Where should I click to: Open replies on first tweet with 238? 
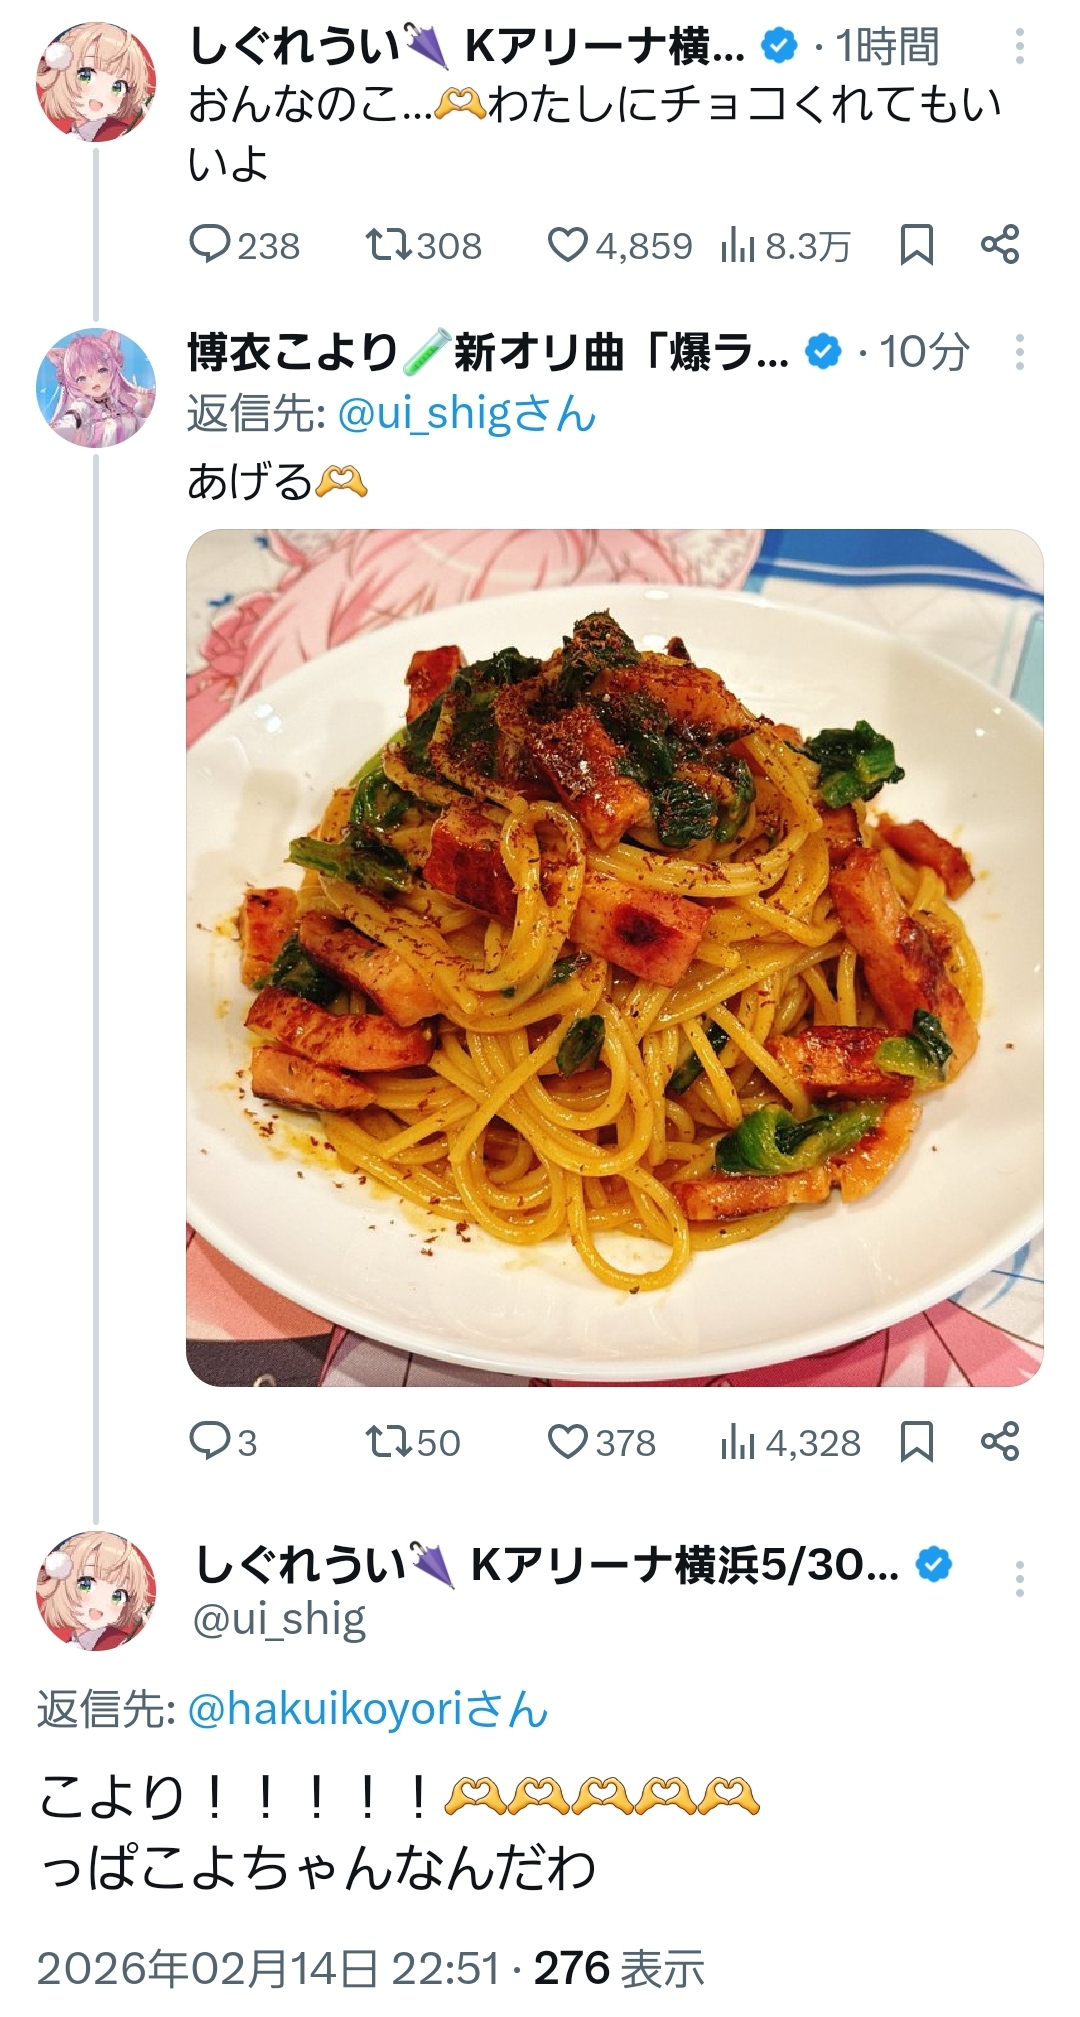[x=211, y=245]
